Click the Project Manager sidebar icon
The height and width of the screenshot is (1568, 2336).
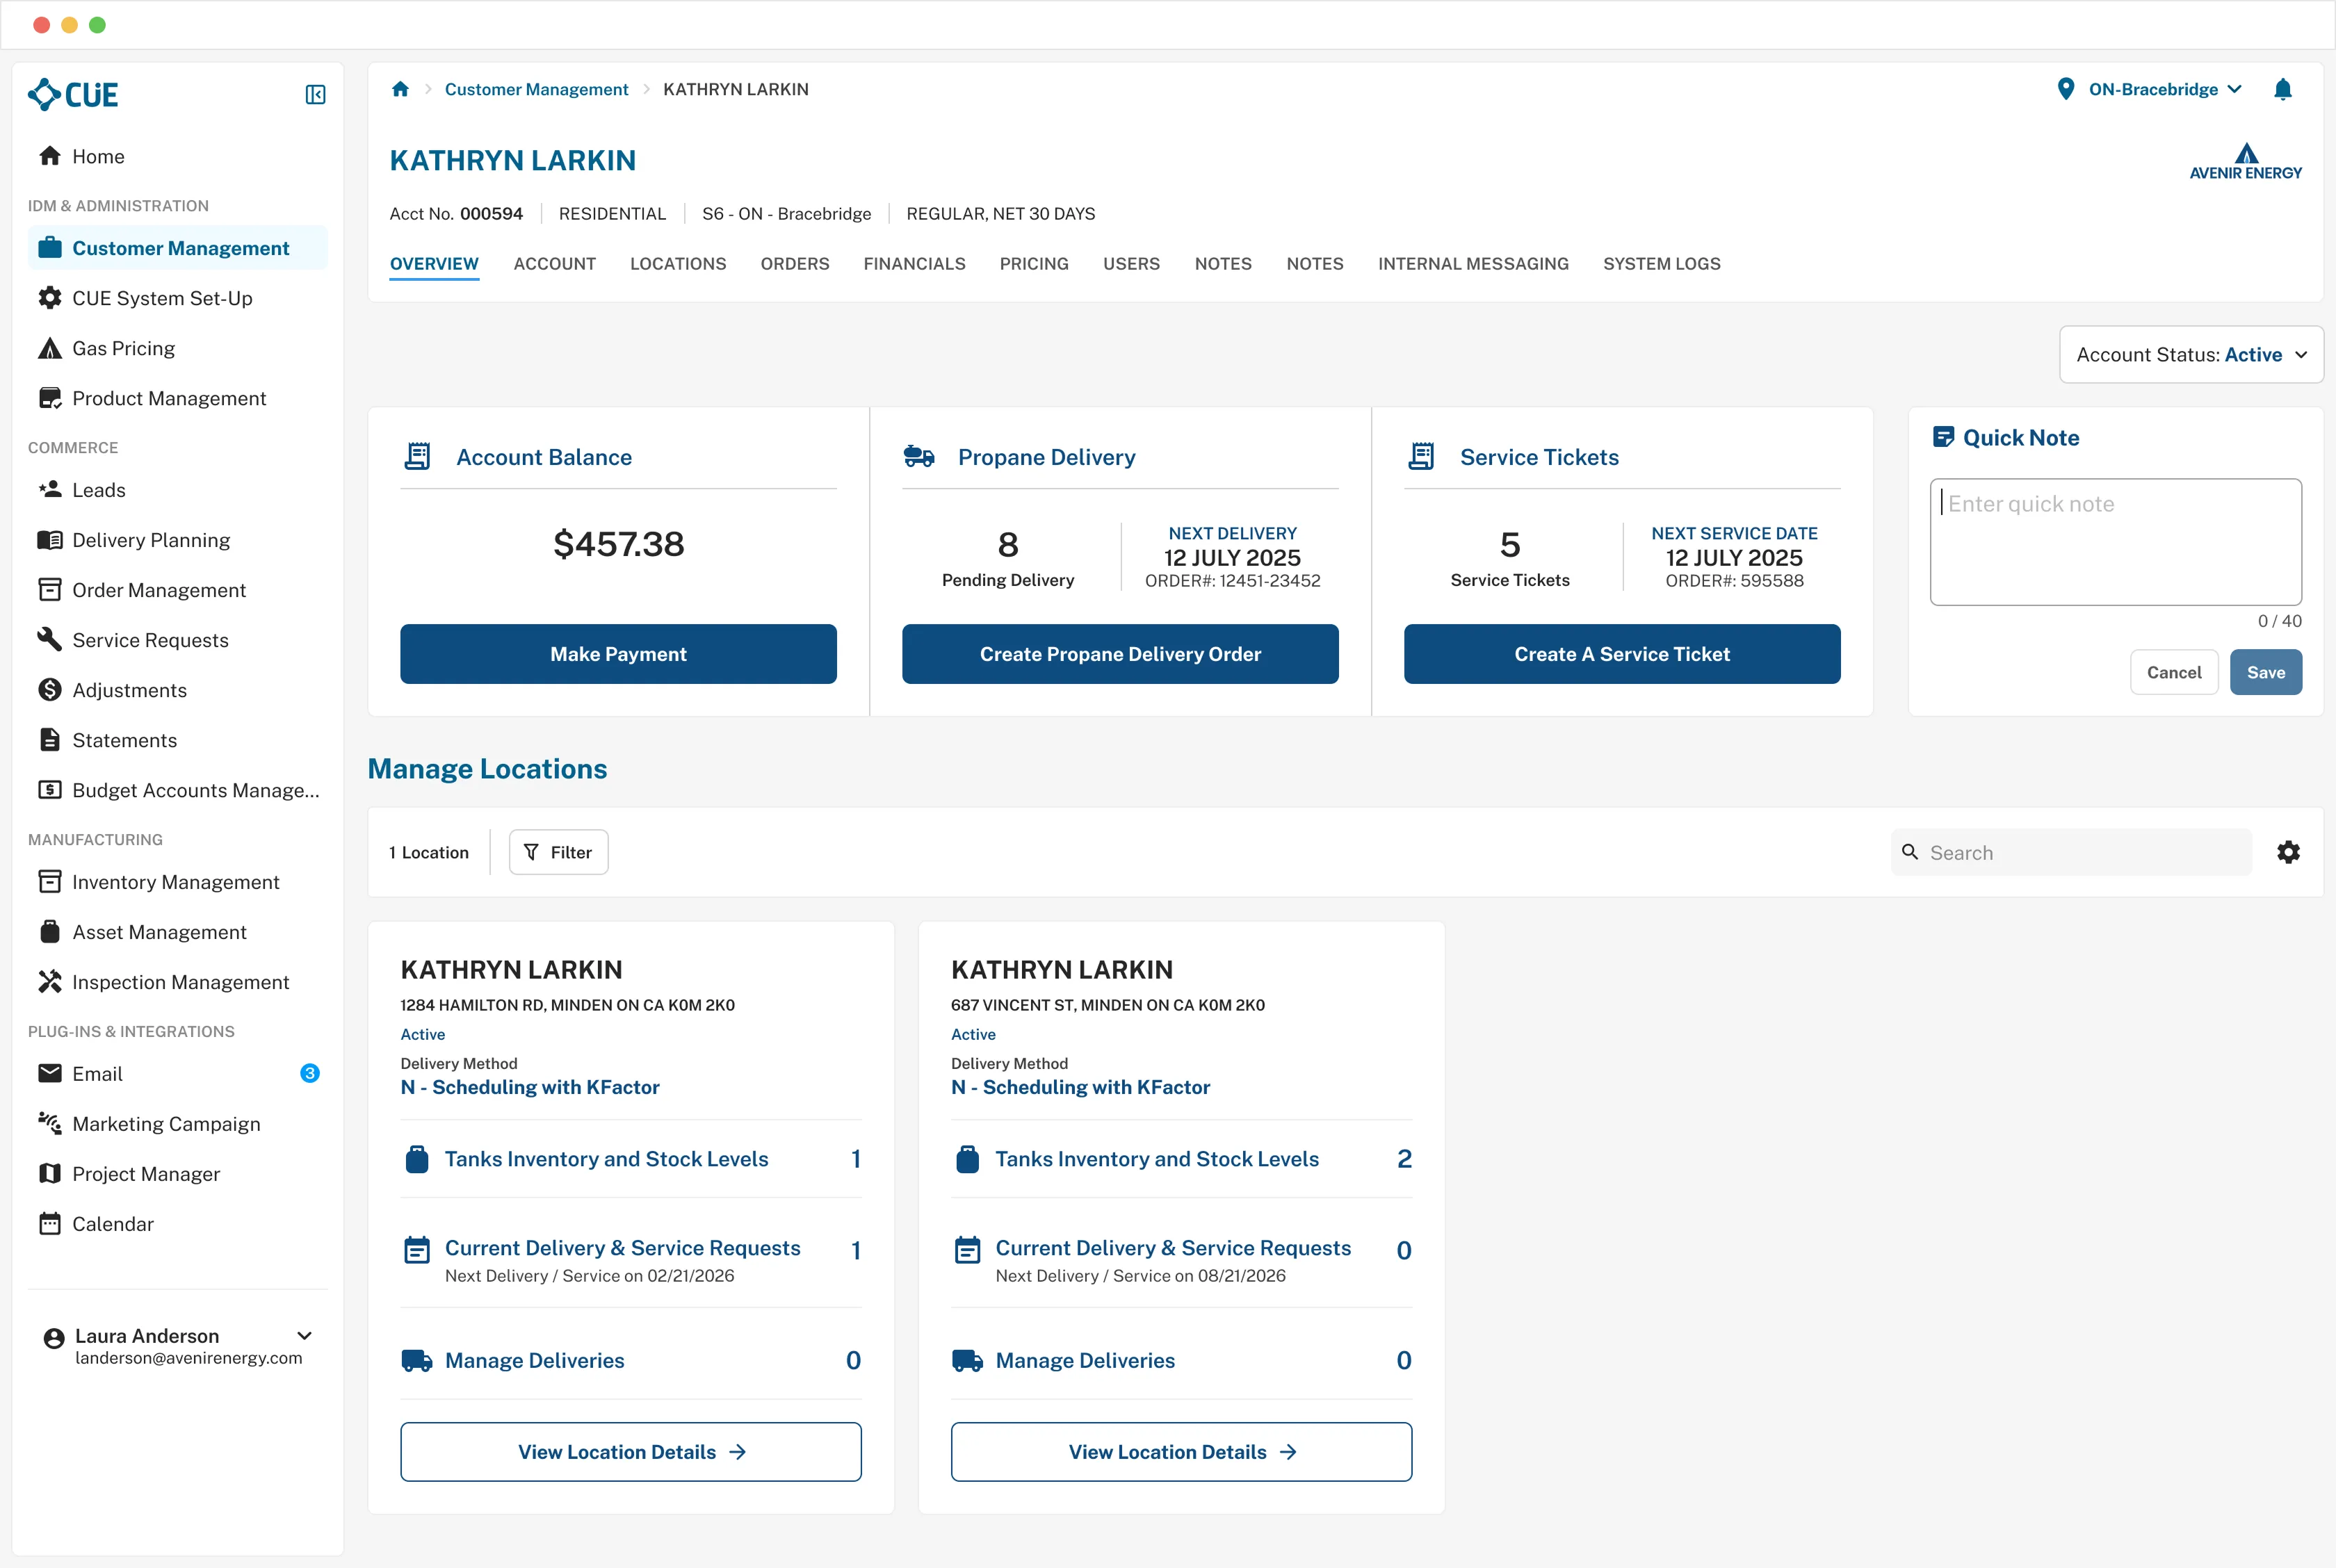tap(50, 1174)
